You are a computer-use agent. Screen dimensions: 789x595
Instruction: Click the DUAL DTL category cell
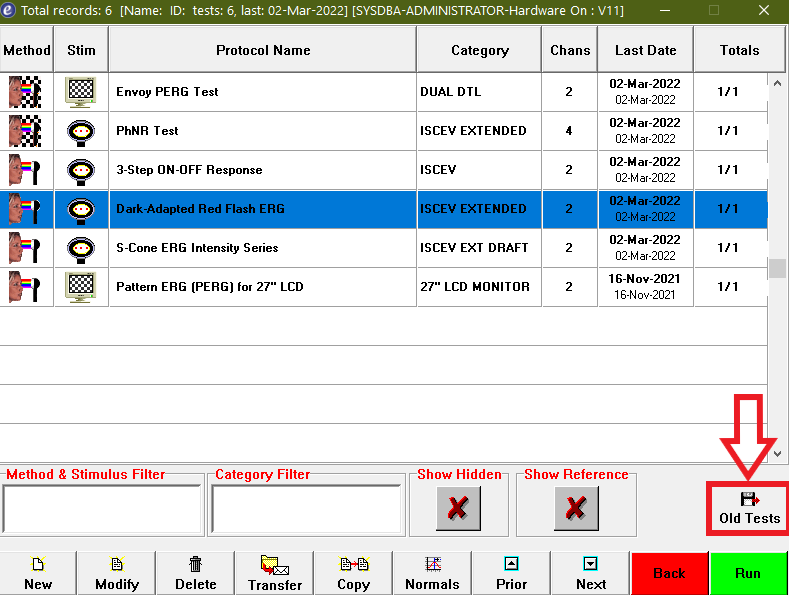pos(479,92)
